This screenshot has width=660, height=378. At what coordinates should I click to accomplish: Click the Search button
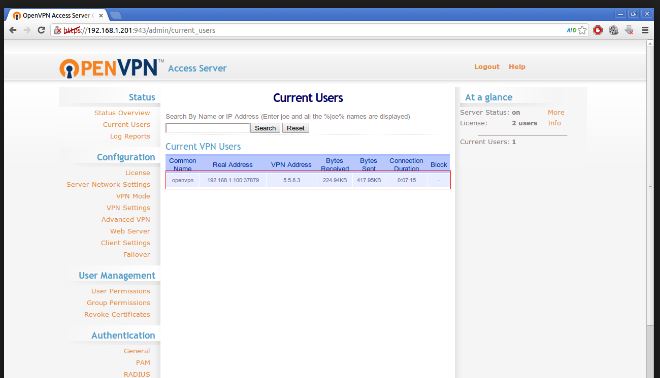click(265, 128)
